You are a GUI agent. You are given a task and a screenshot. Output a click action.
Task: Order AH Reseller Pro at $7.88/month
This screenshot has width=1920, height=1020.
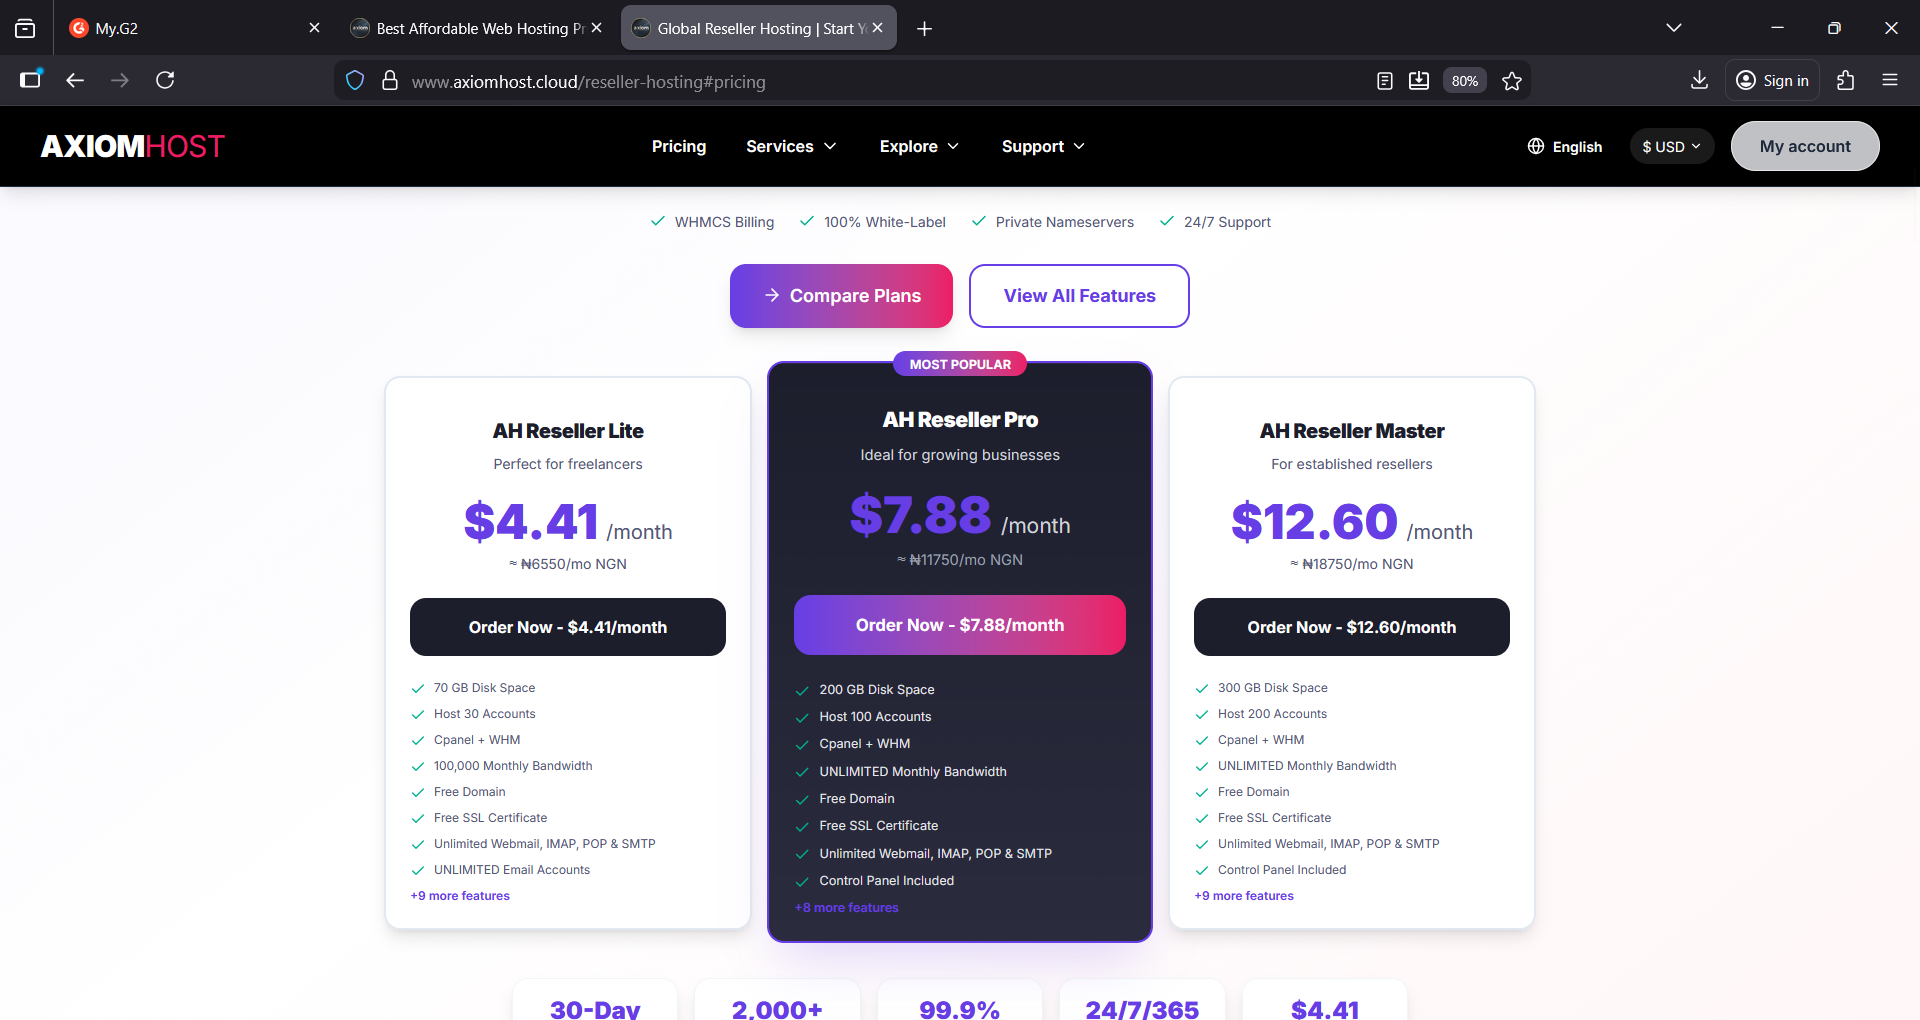tap(960, 625)
